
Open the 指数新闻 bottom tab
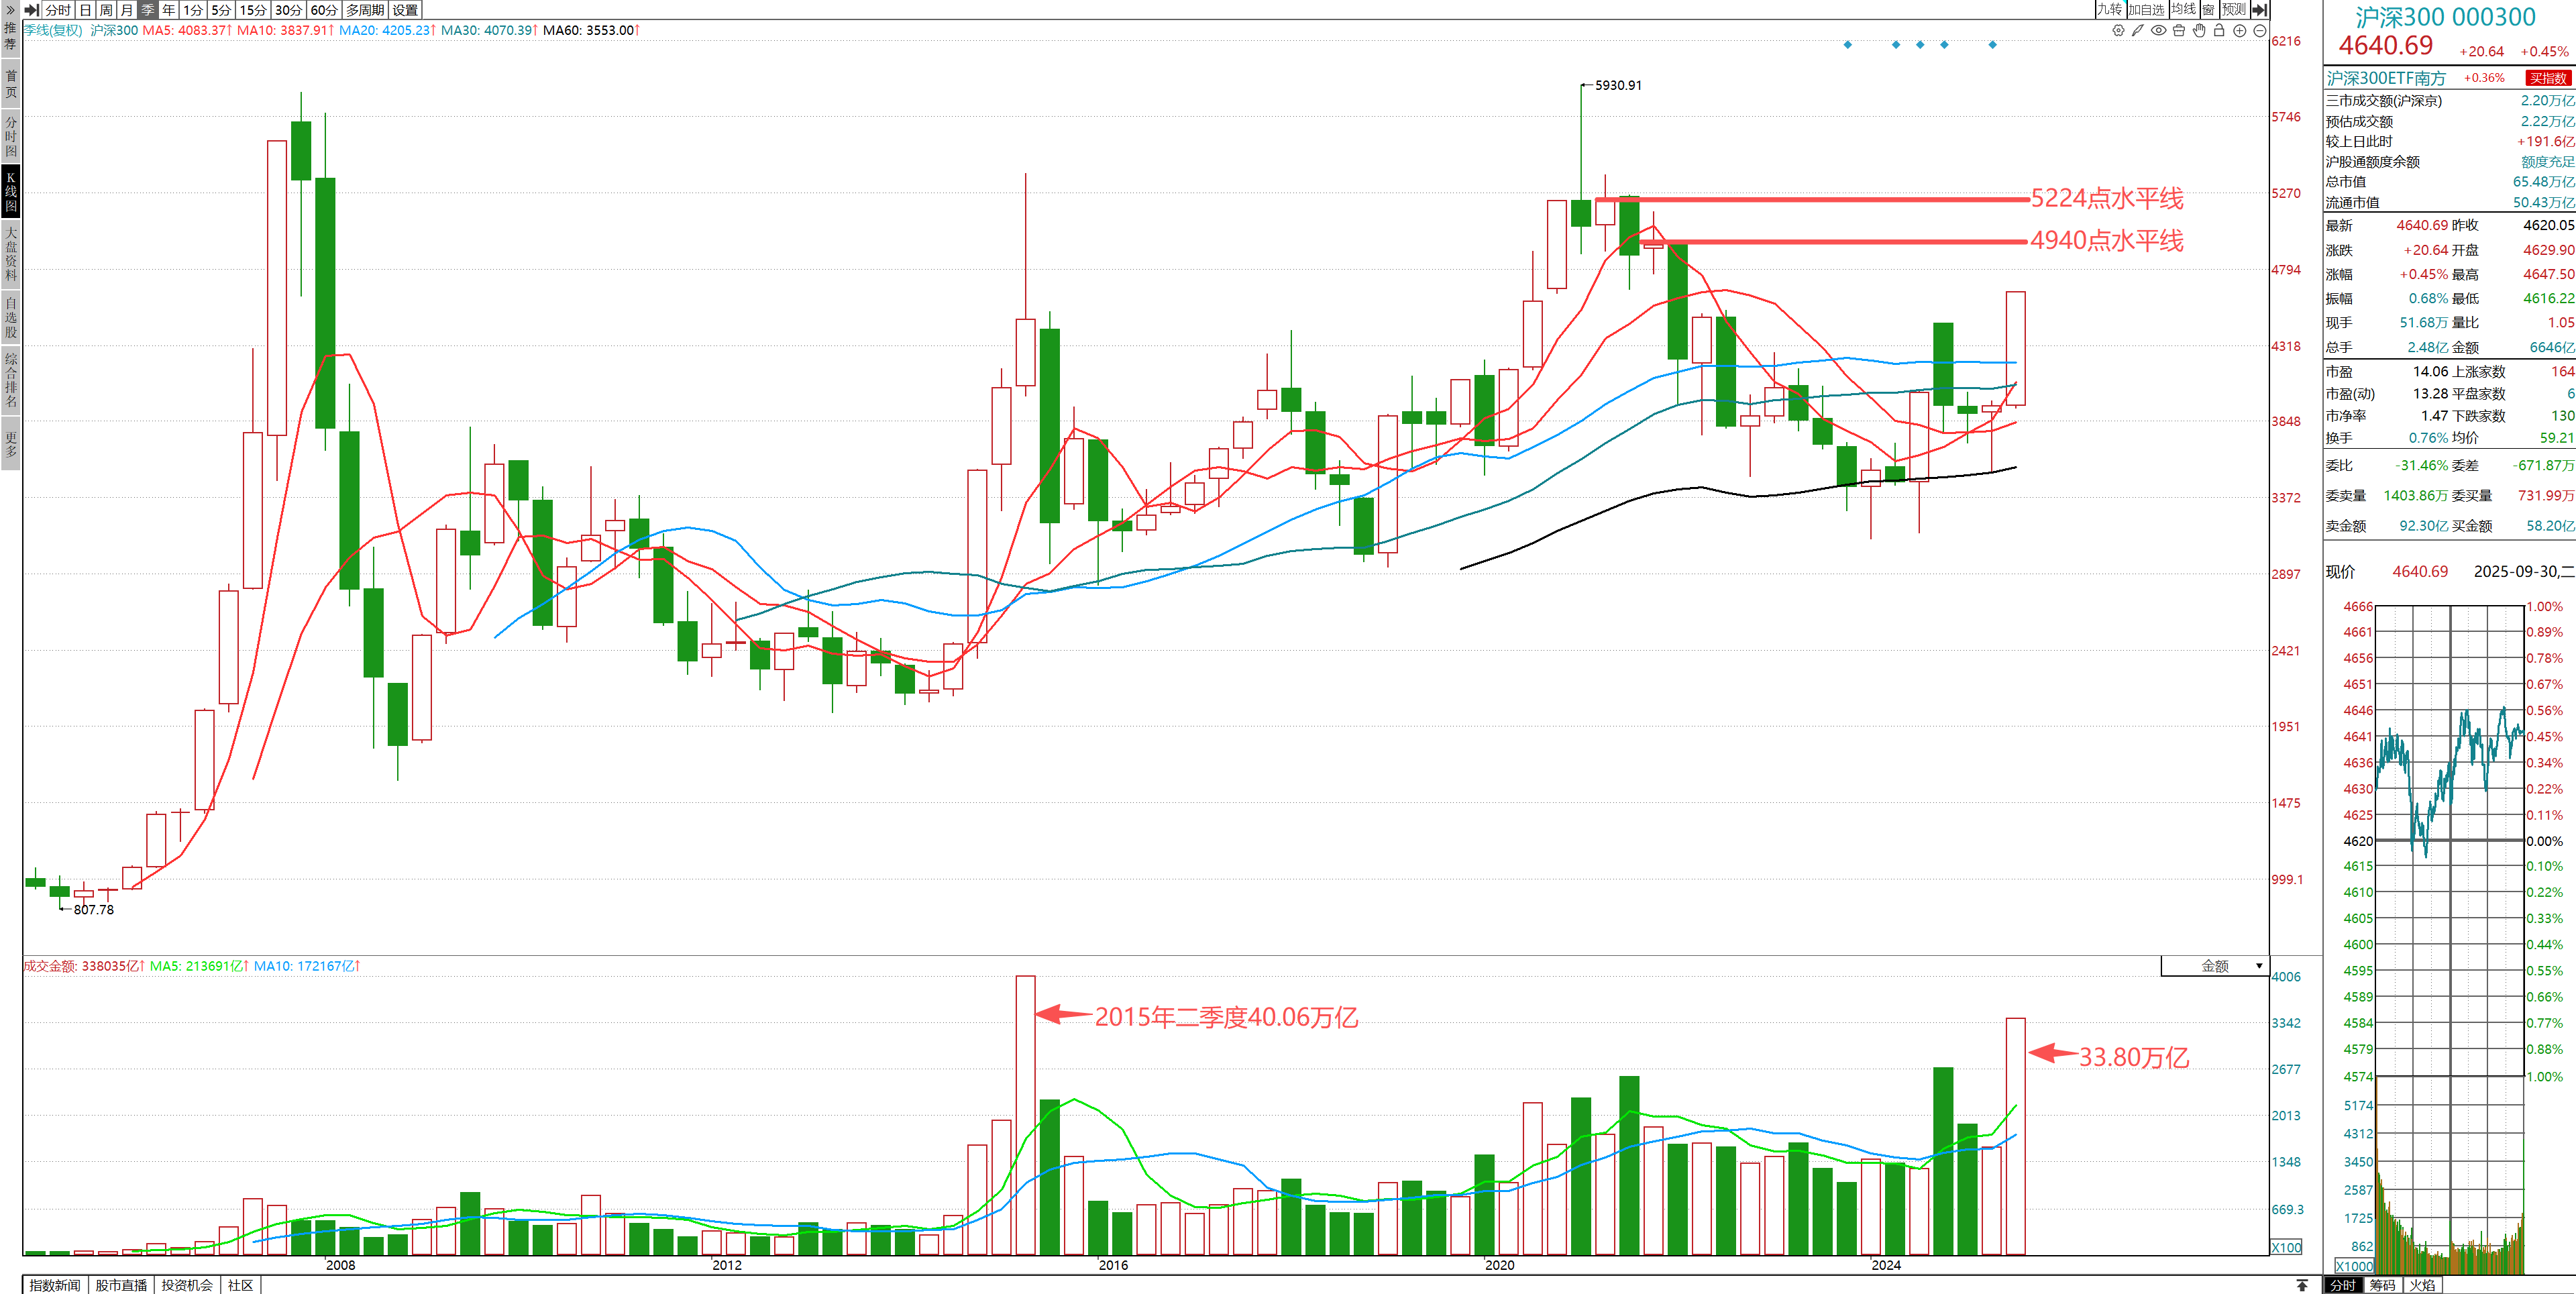tap(55, 1285)
